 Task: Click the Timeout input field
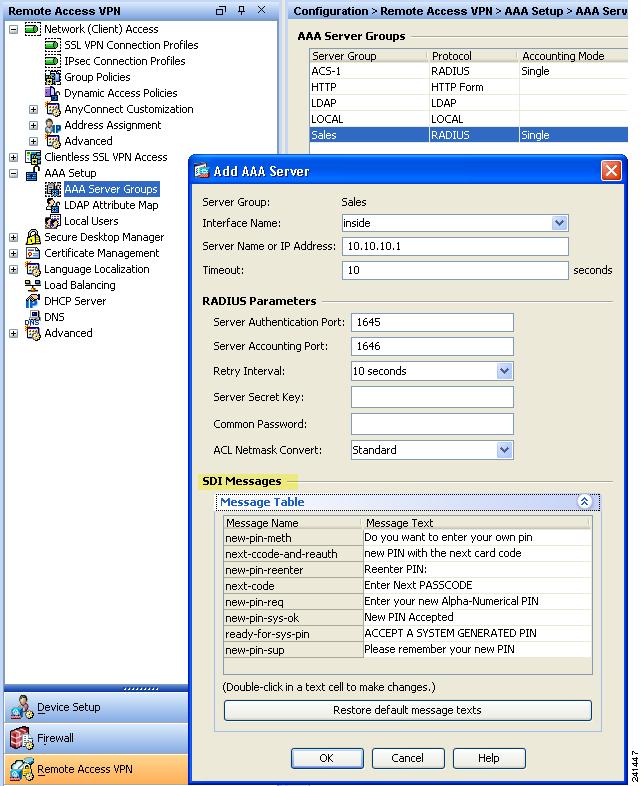coord(455,270)
